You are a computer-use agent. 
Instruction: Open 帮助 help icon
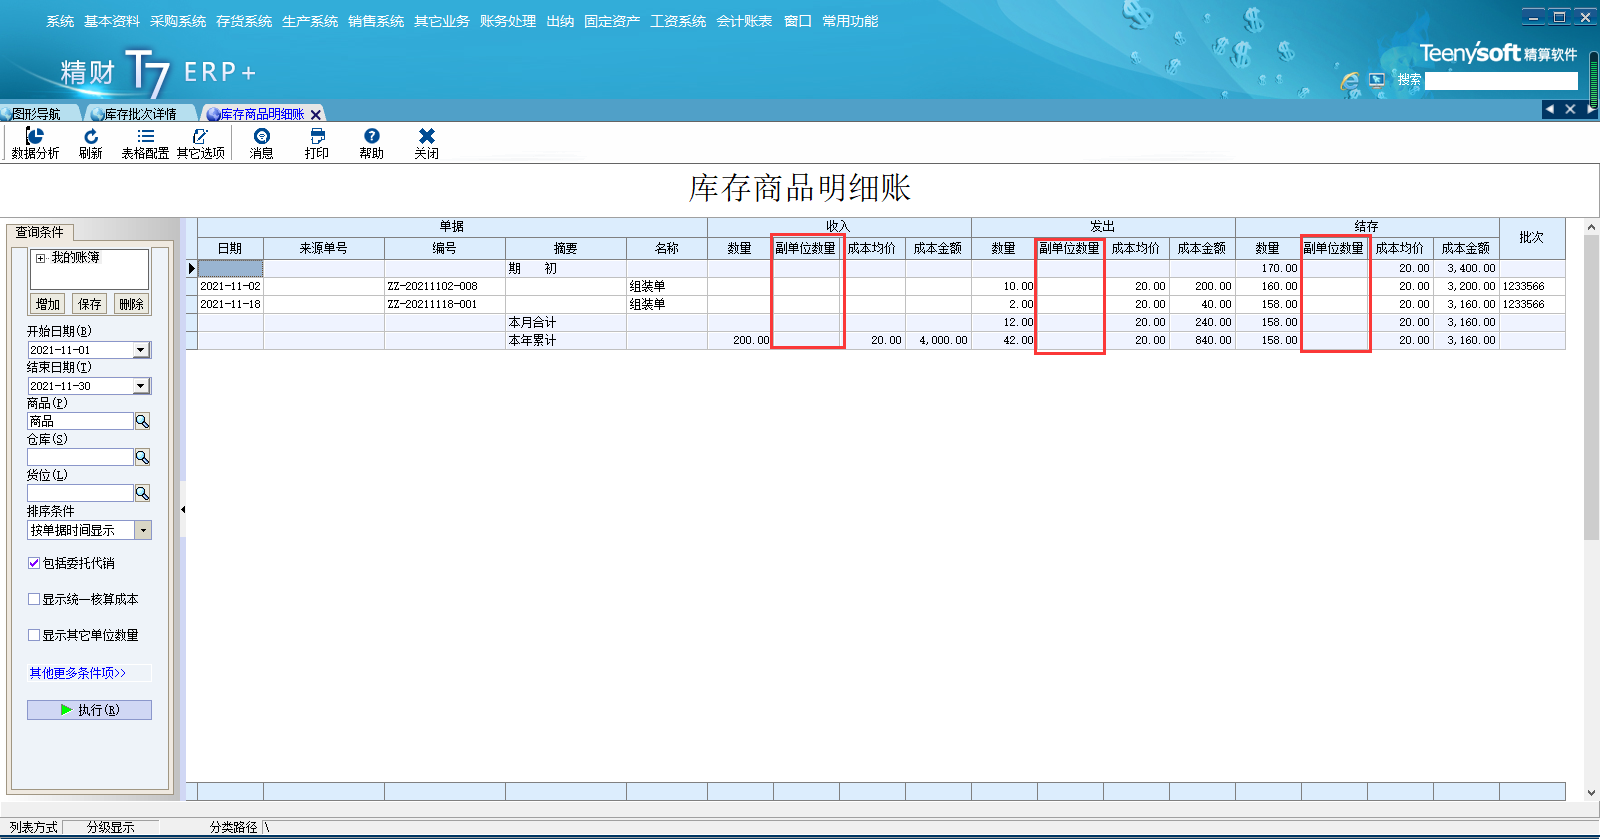[371, 142]
